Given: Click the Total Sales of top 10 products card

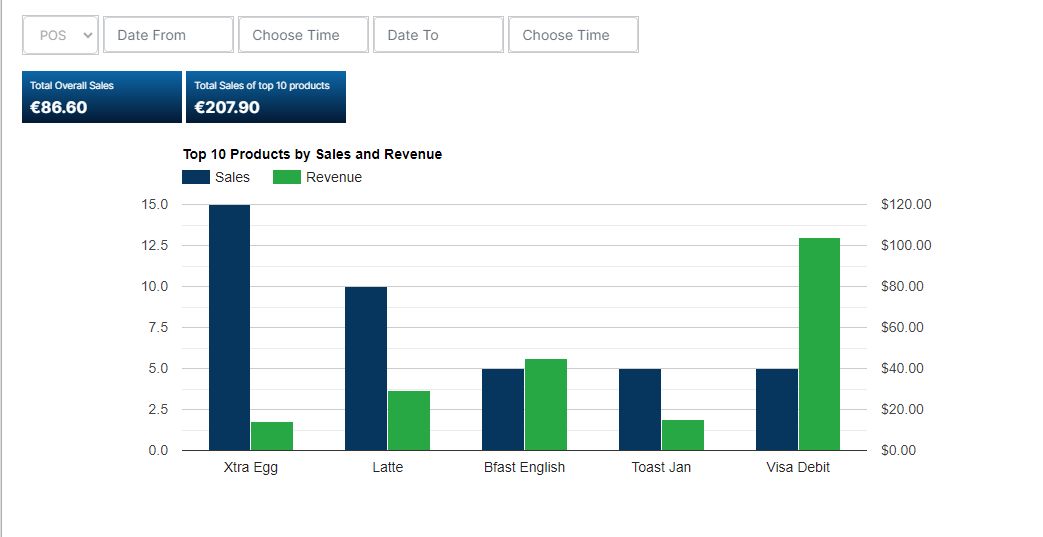Looking at the screenshot, I should (x=266, y=97).
